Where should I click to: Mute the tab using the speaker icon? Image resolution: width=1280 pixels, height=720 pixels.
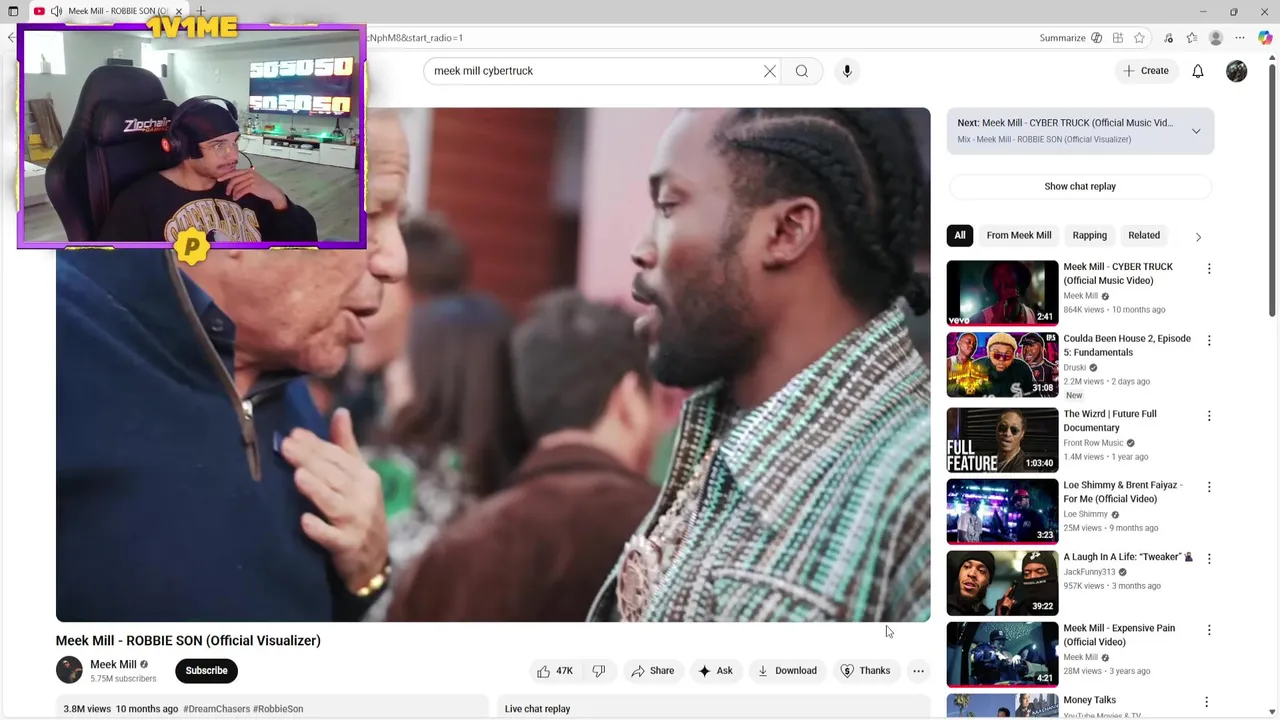click(57, 11)
